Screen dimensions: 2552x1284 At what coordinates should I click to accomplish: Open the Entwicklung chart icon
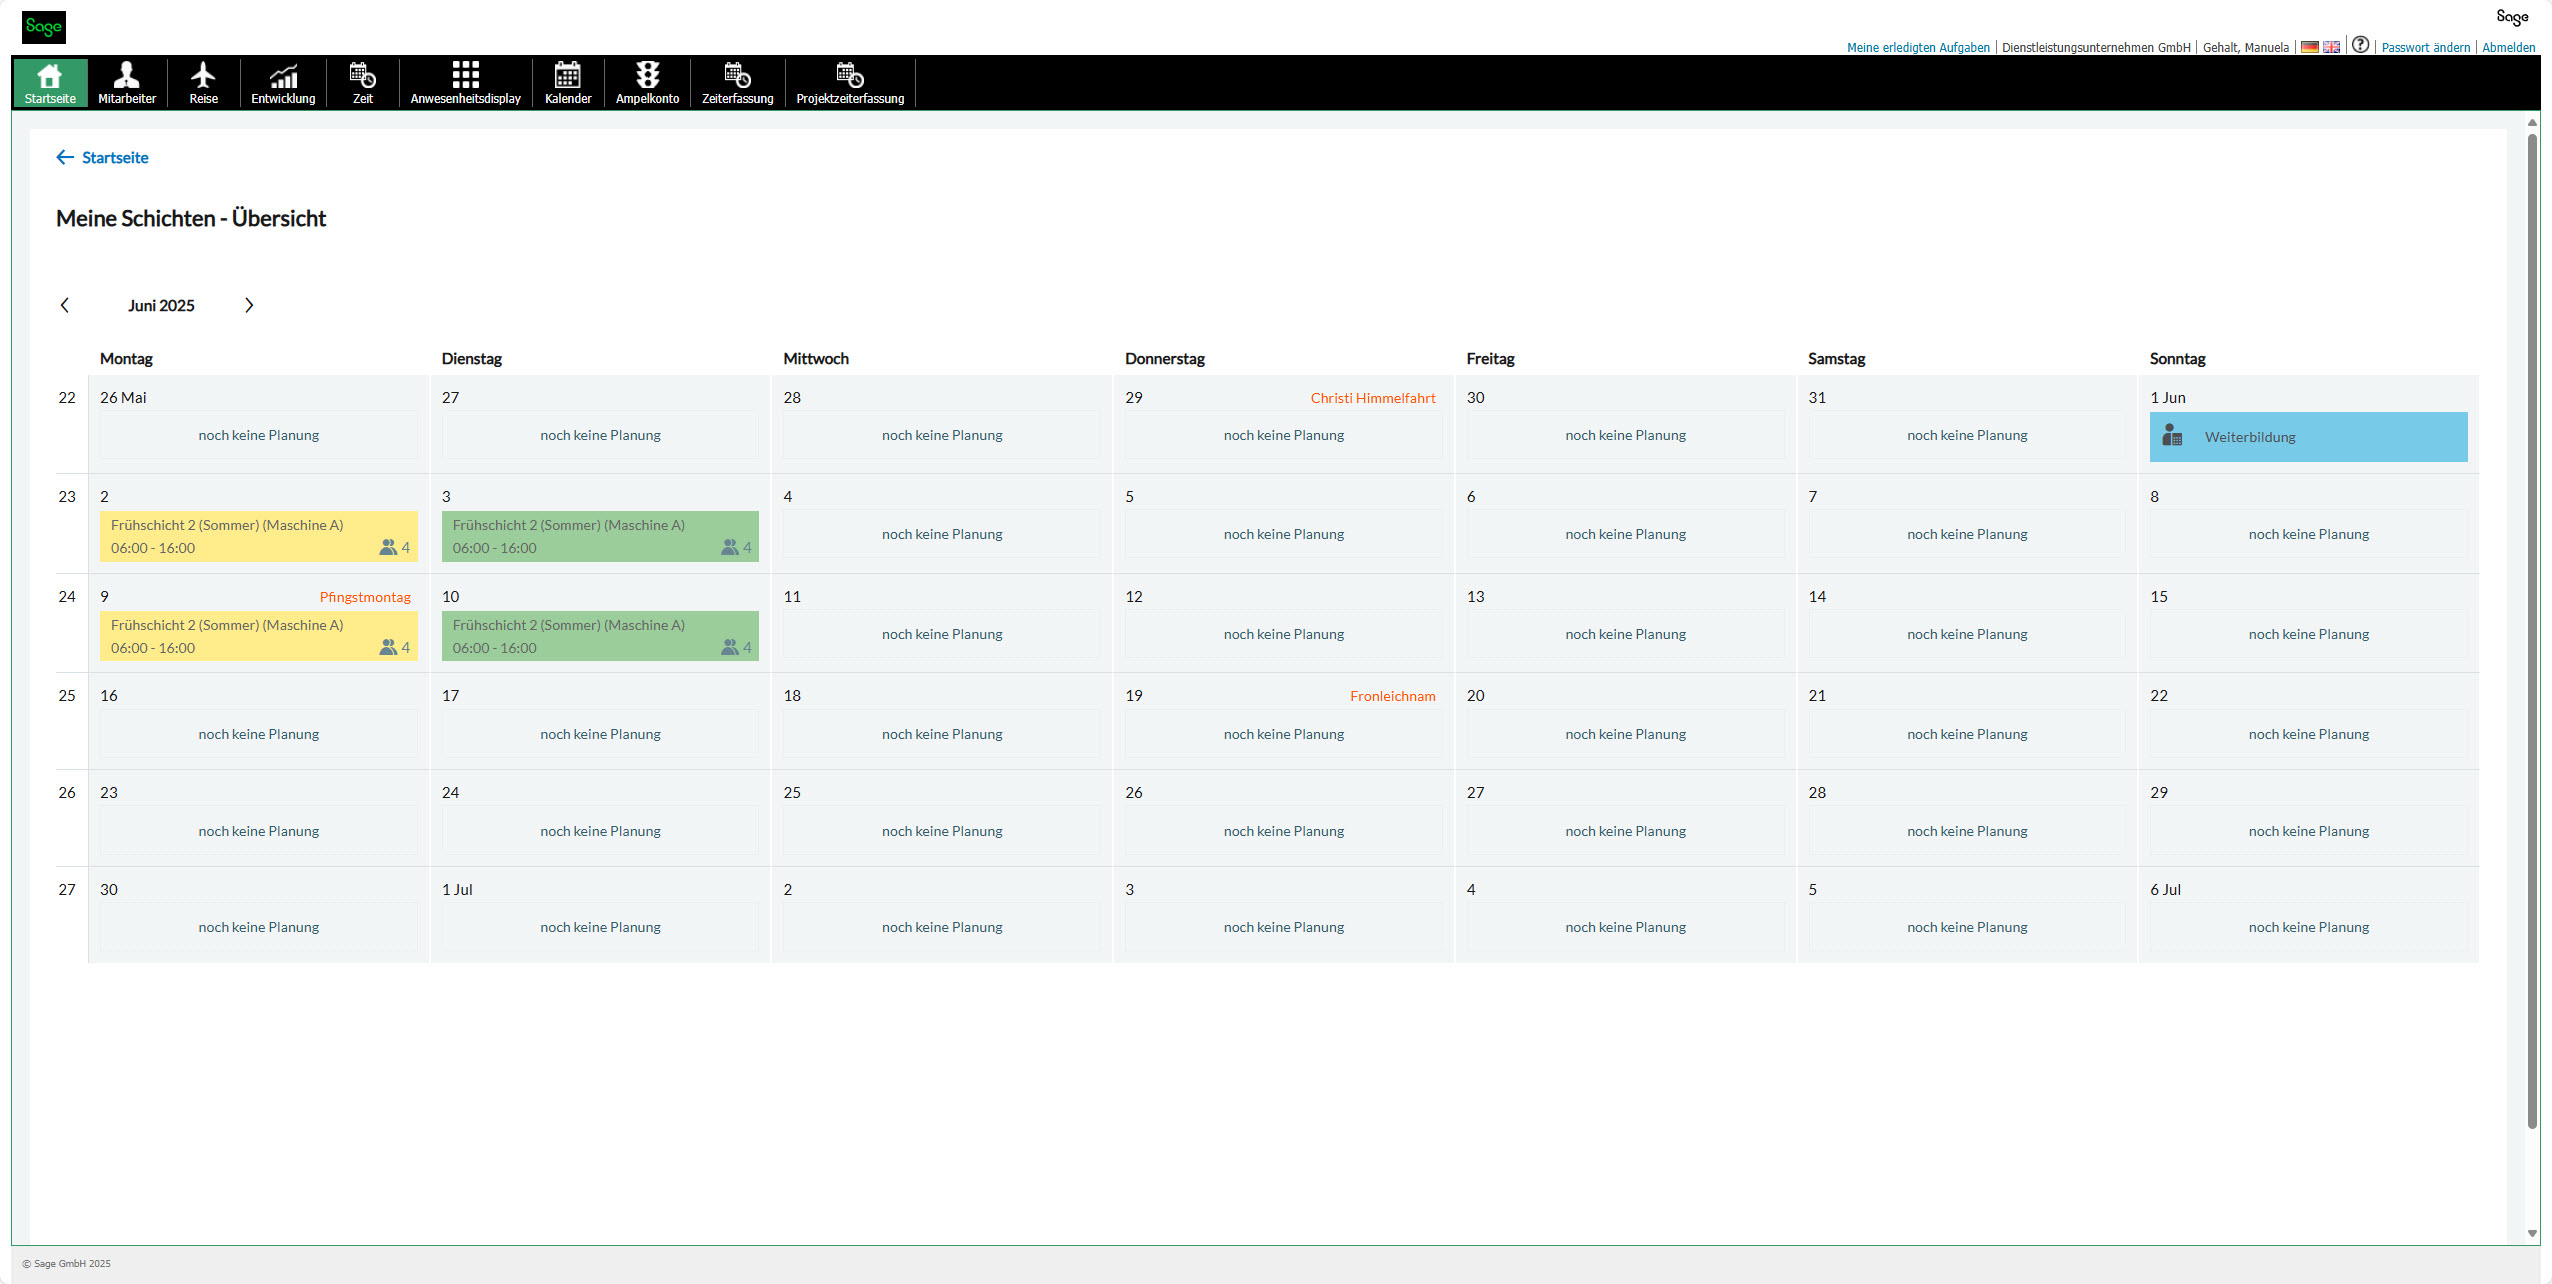pos(283,76)
